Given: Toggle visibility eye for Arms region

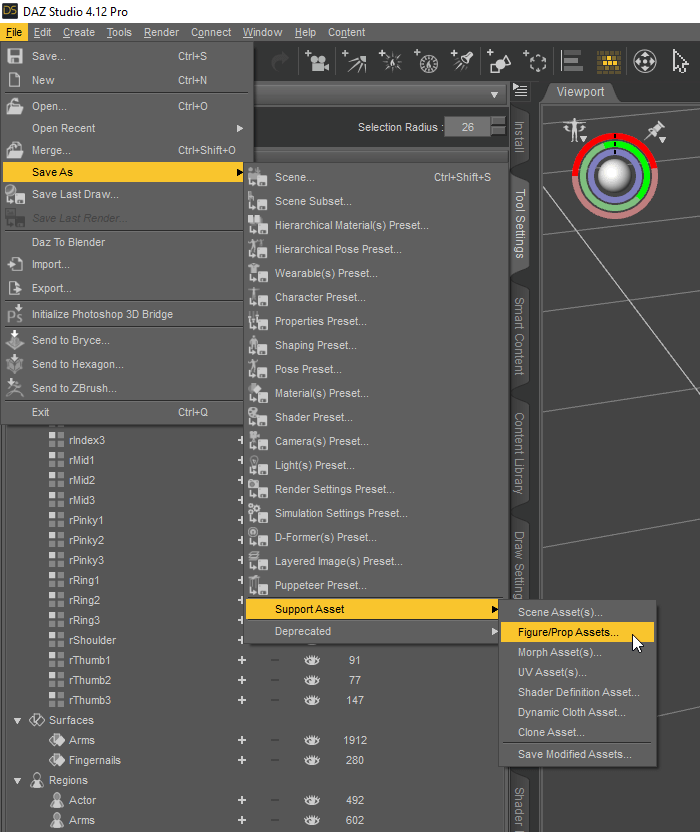Looking at the screenshot, I should (x=312, y=820).
